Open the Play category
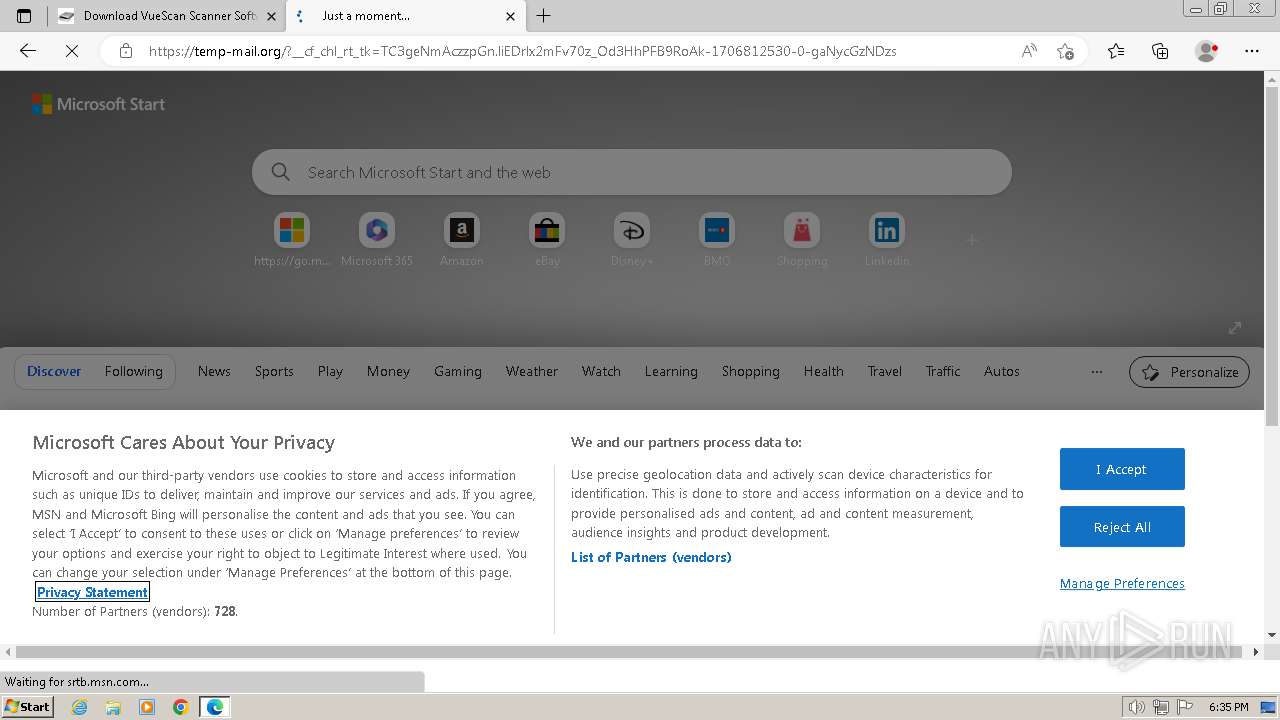 [x=330, y=371]
